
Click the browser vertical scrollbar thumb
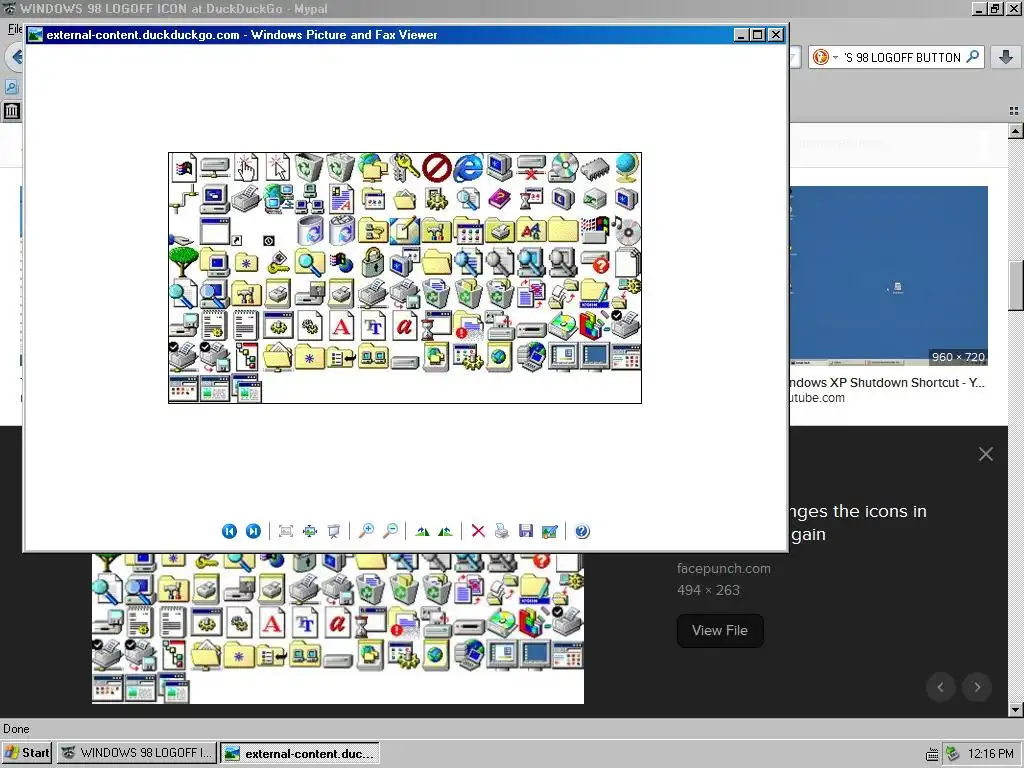(1016, 285)
